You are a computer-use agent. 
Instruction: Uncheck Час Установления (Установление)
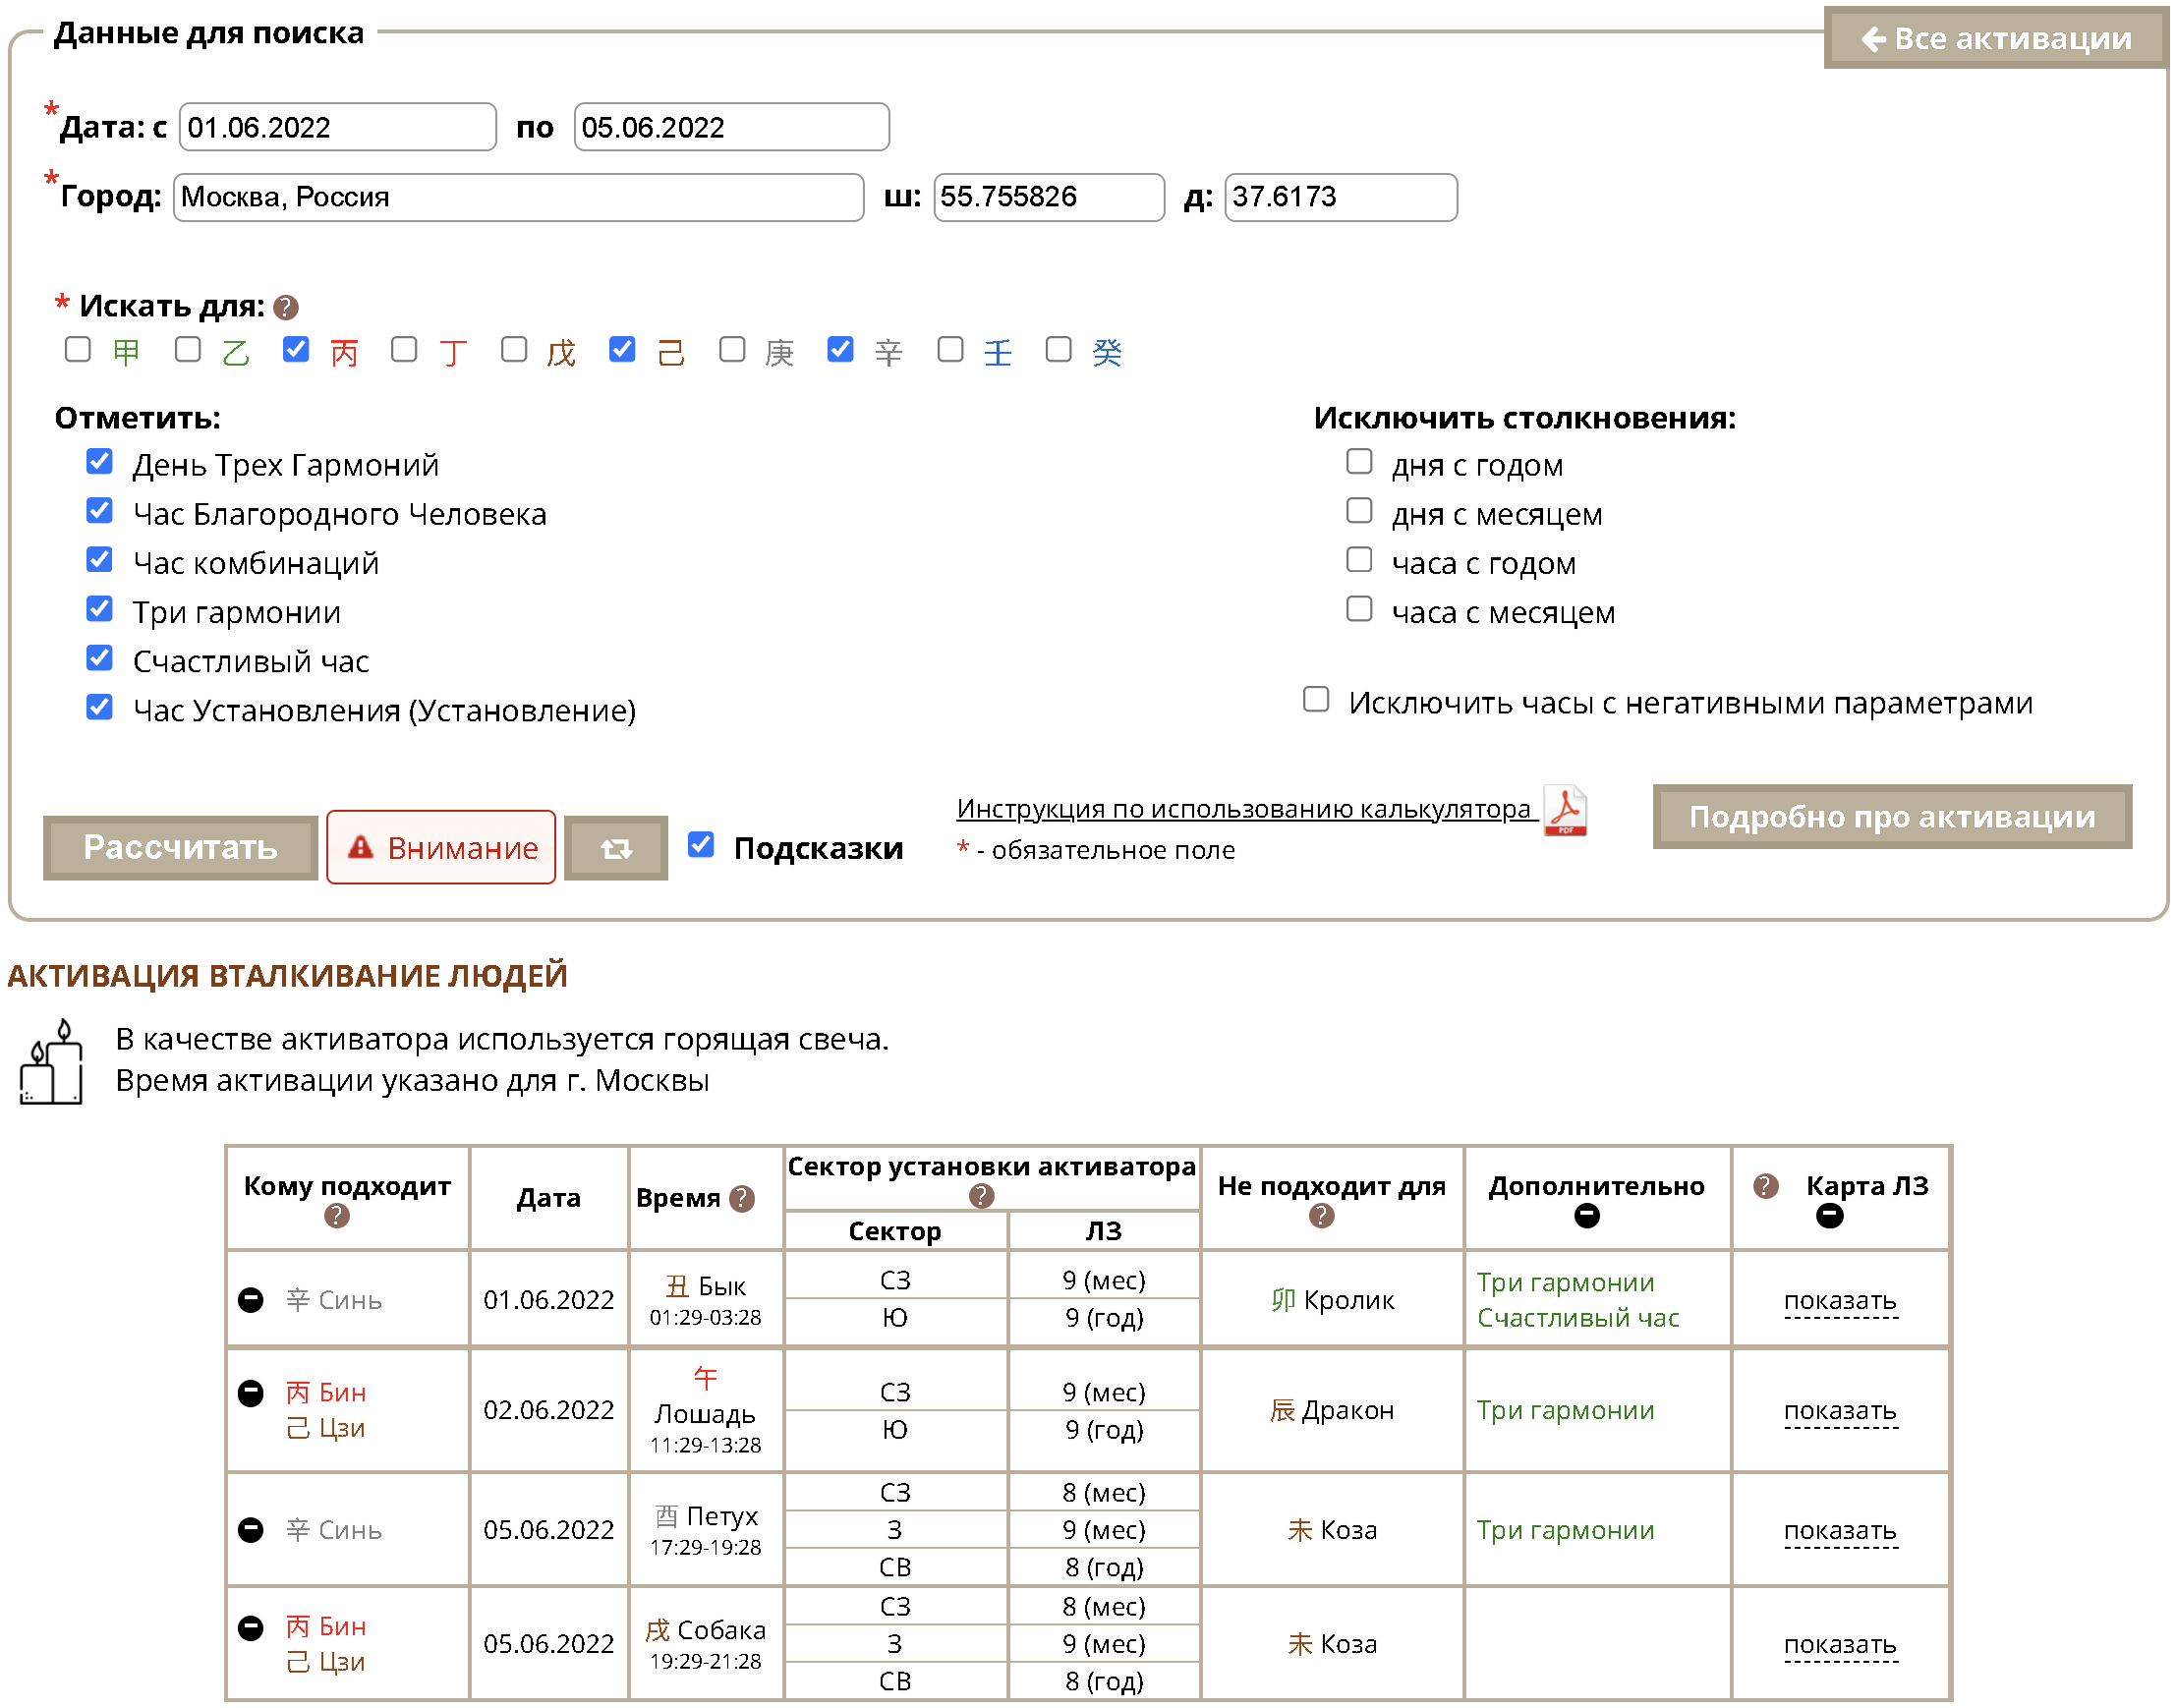[99, 708]
